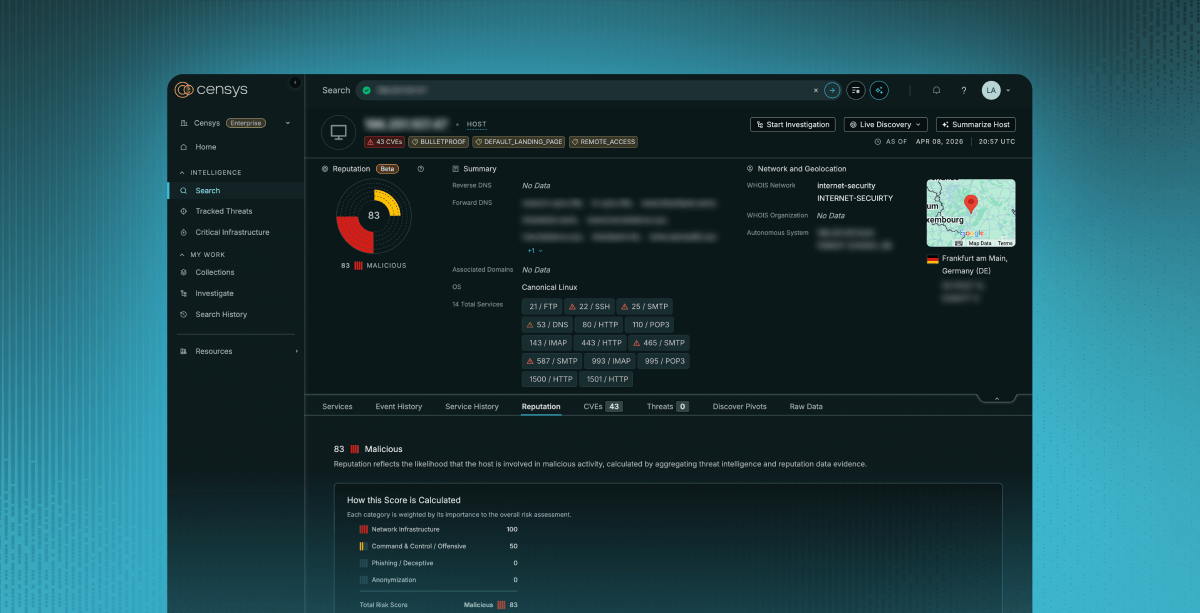
Task: Collapse the sidebar with the arrow icon
Action: (x=295, y=82)
